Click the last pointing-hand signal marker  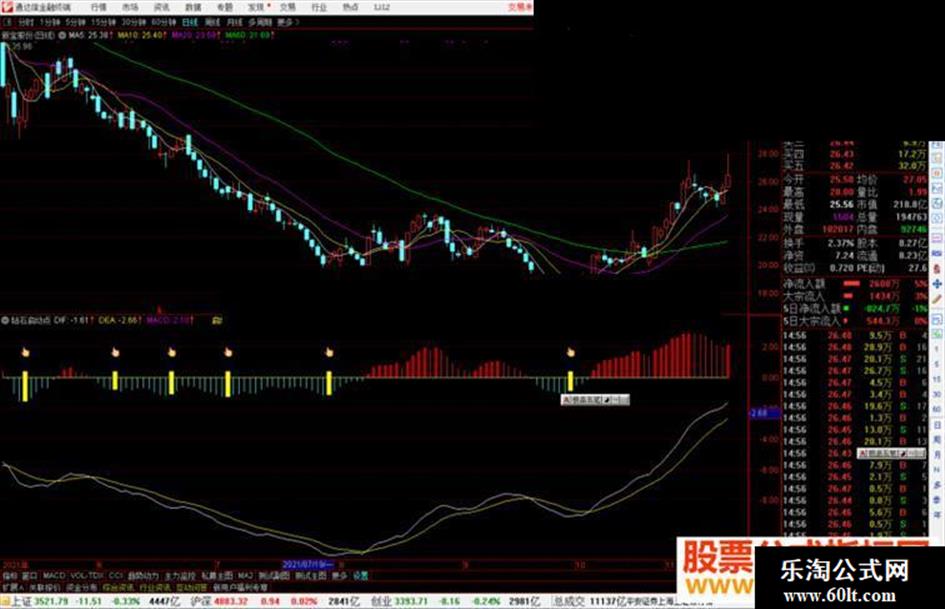pos(571,352)
